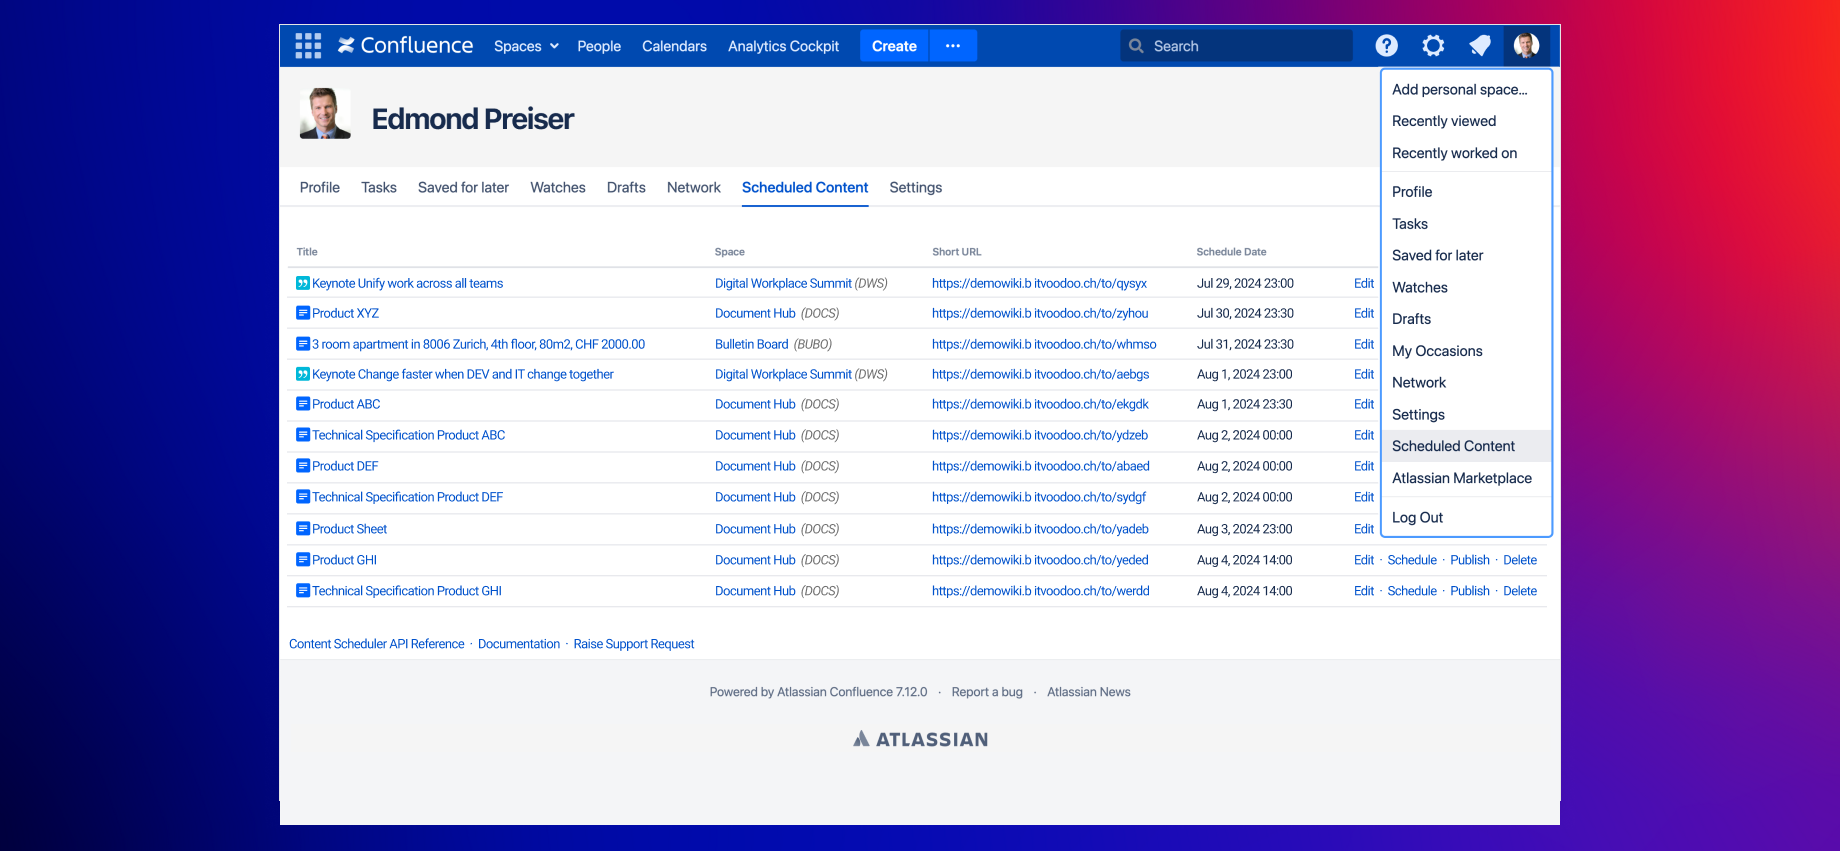Switch to the Tasks tab

[379, 187]
